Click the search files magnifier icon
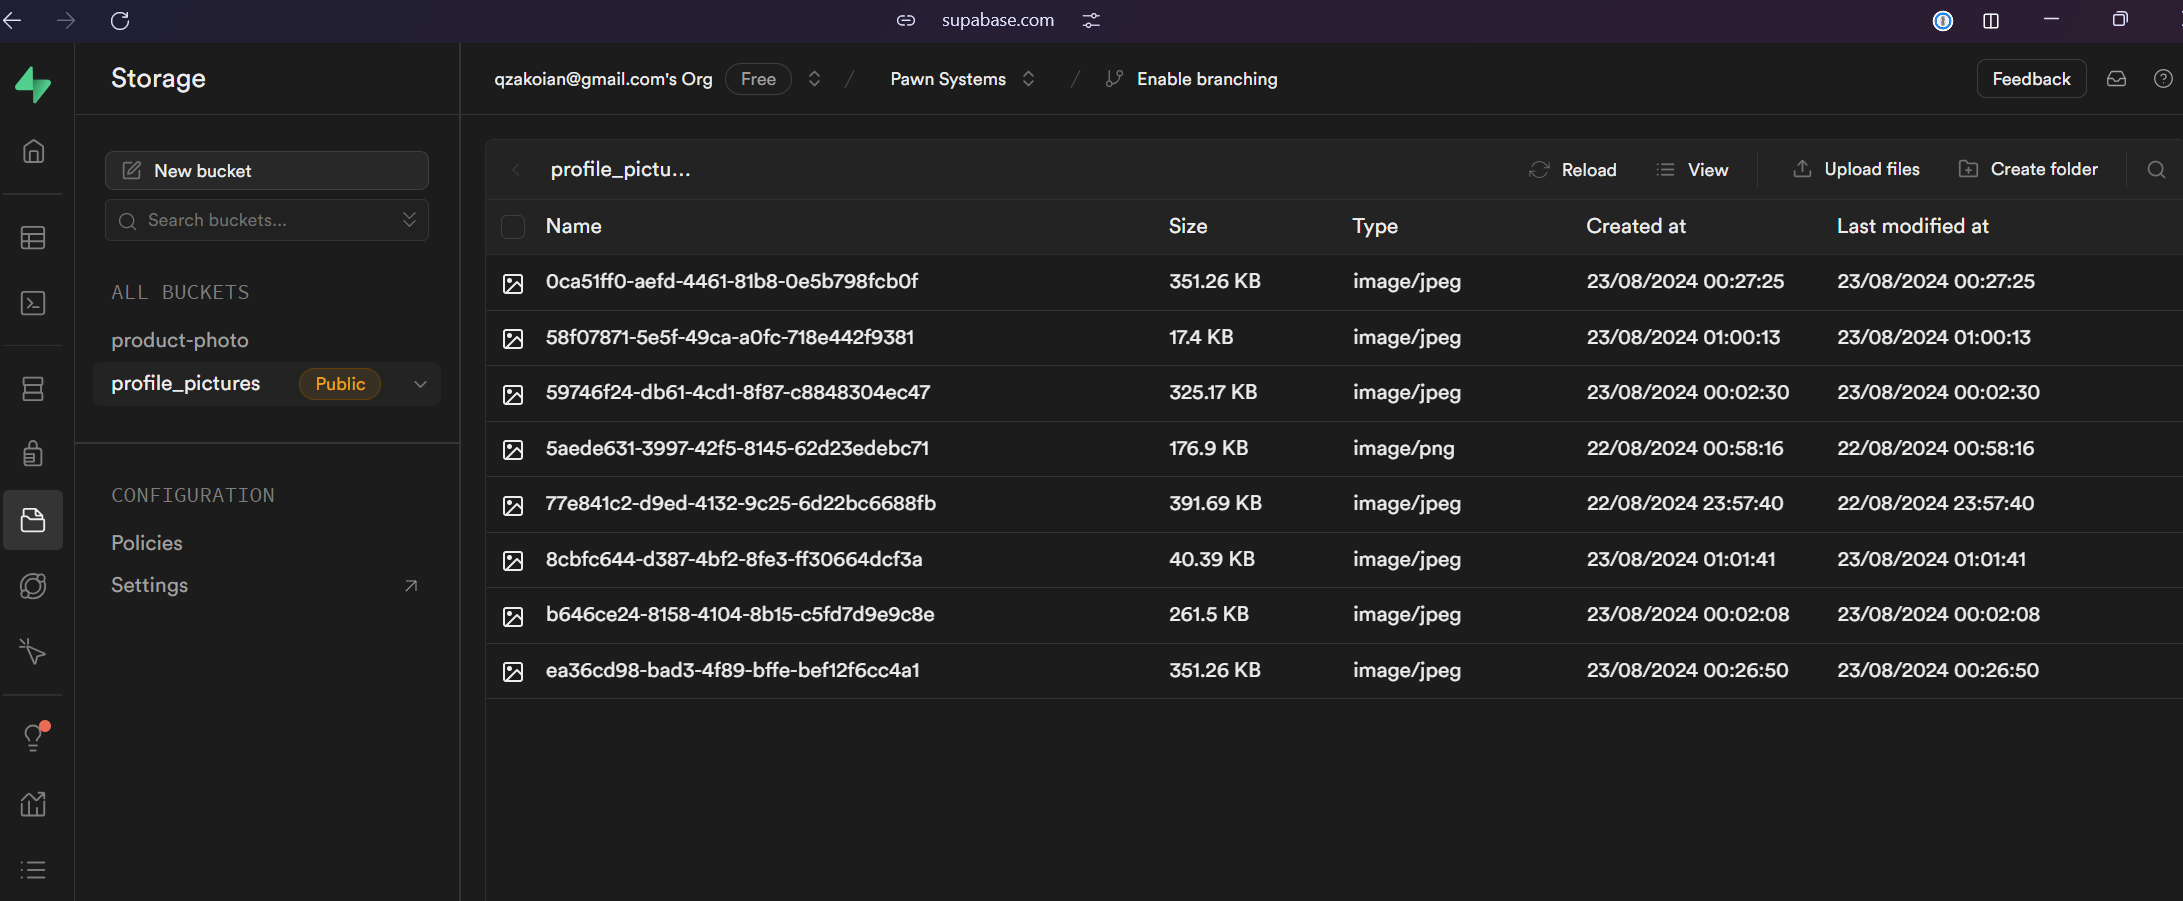This screenshot has width=2183, height=901. coord(2156,170)
